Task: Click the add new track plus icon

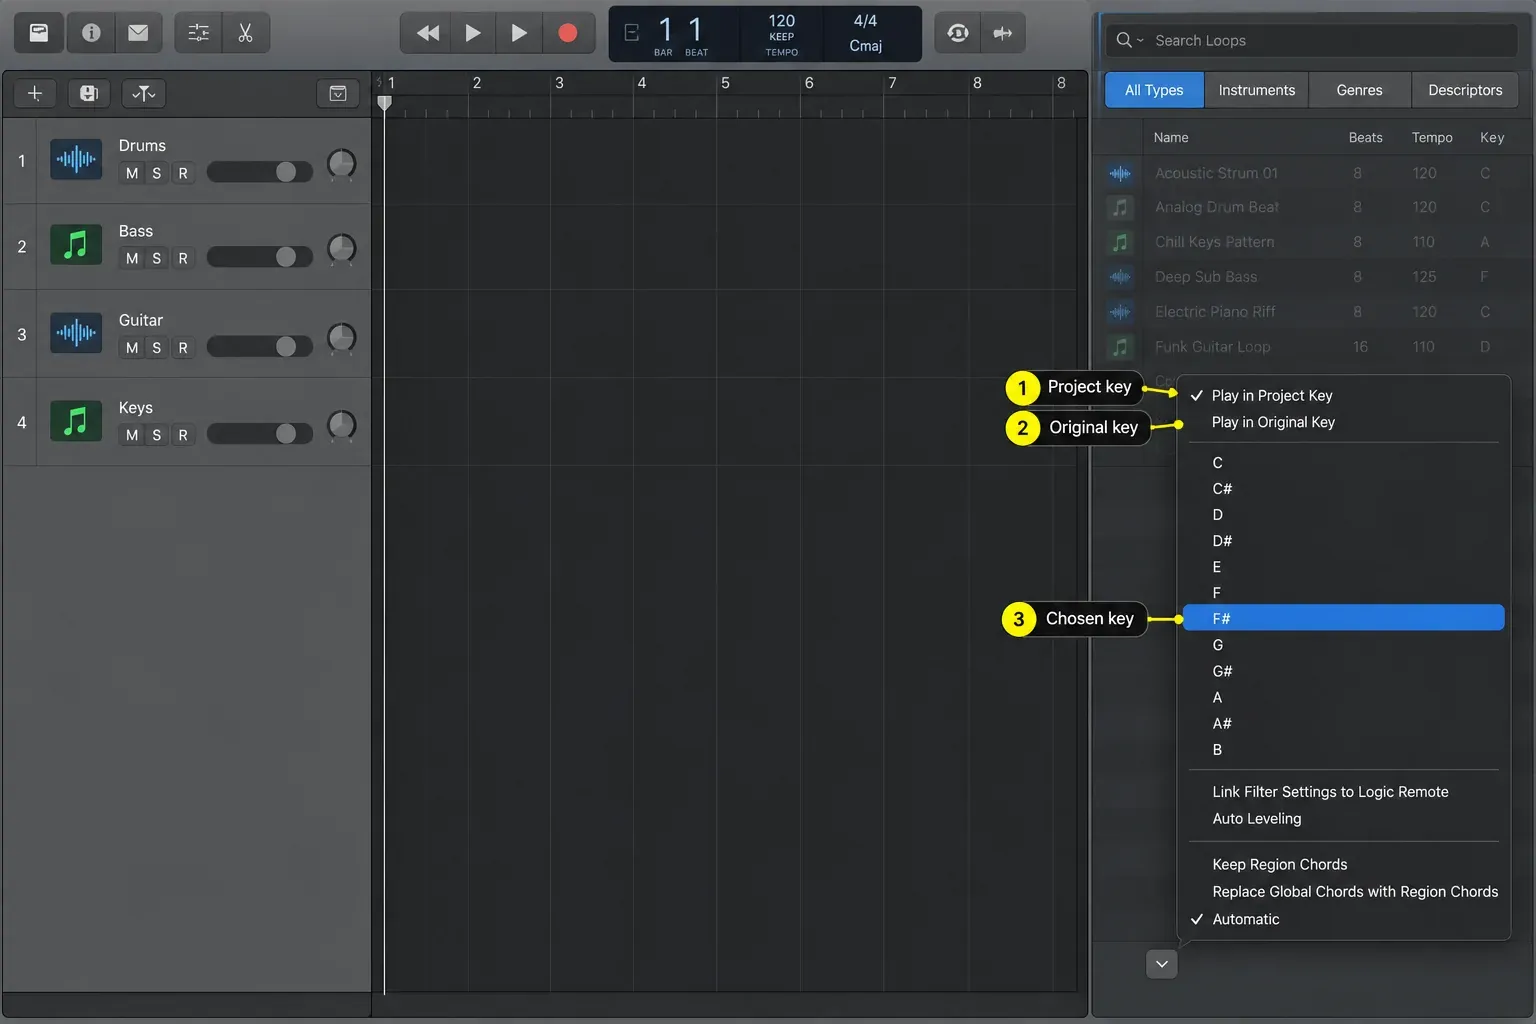Action: click(x=34, y=93)
